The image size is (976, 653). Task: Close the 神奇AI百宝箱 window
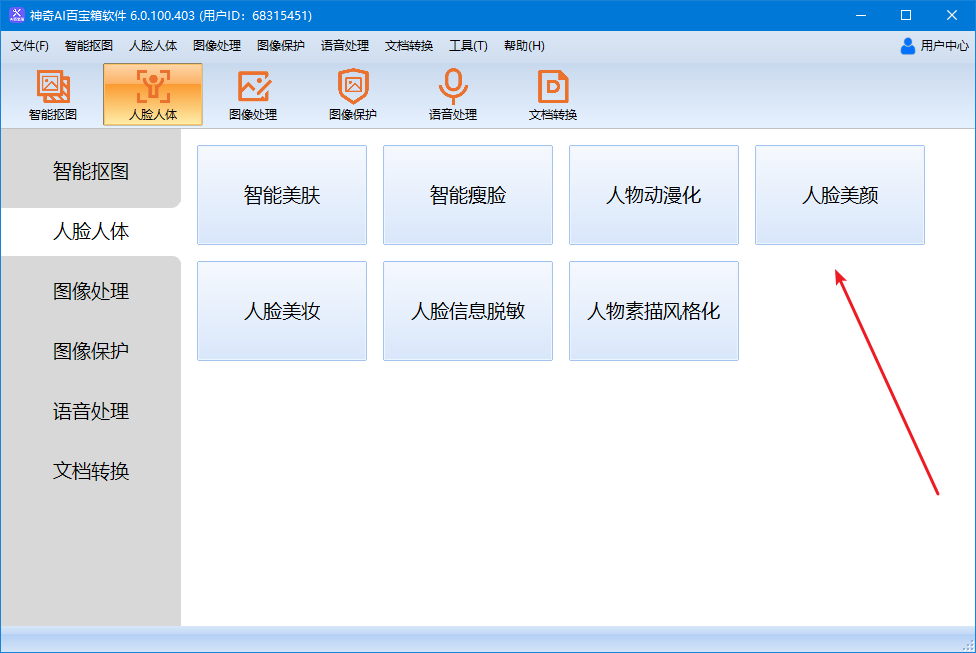click(x=952, y=15)
